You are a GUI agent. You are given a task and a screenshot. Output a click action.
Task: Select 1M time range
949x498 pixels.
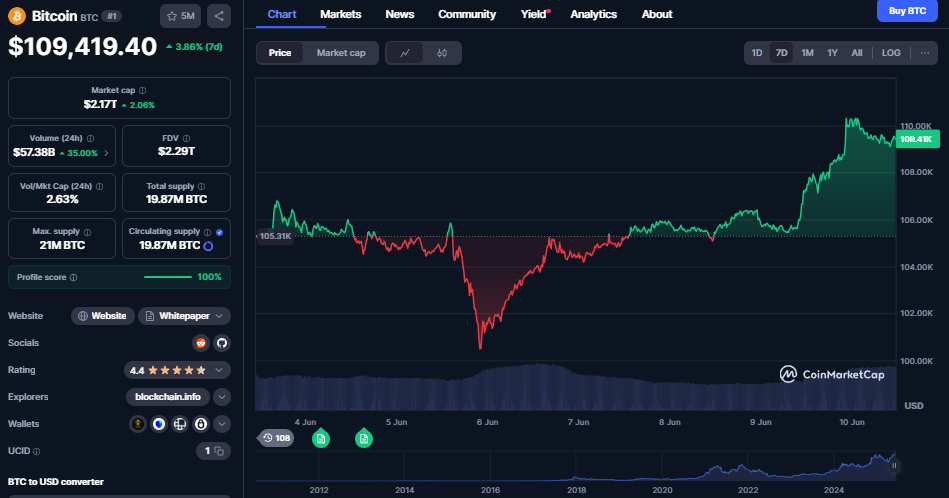807,53
